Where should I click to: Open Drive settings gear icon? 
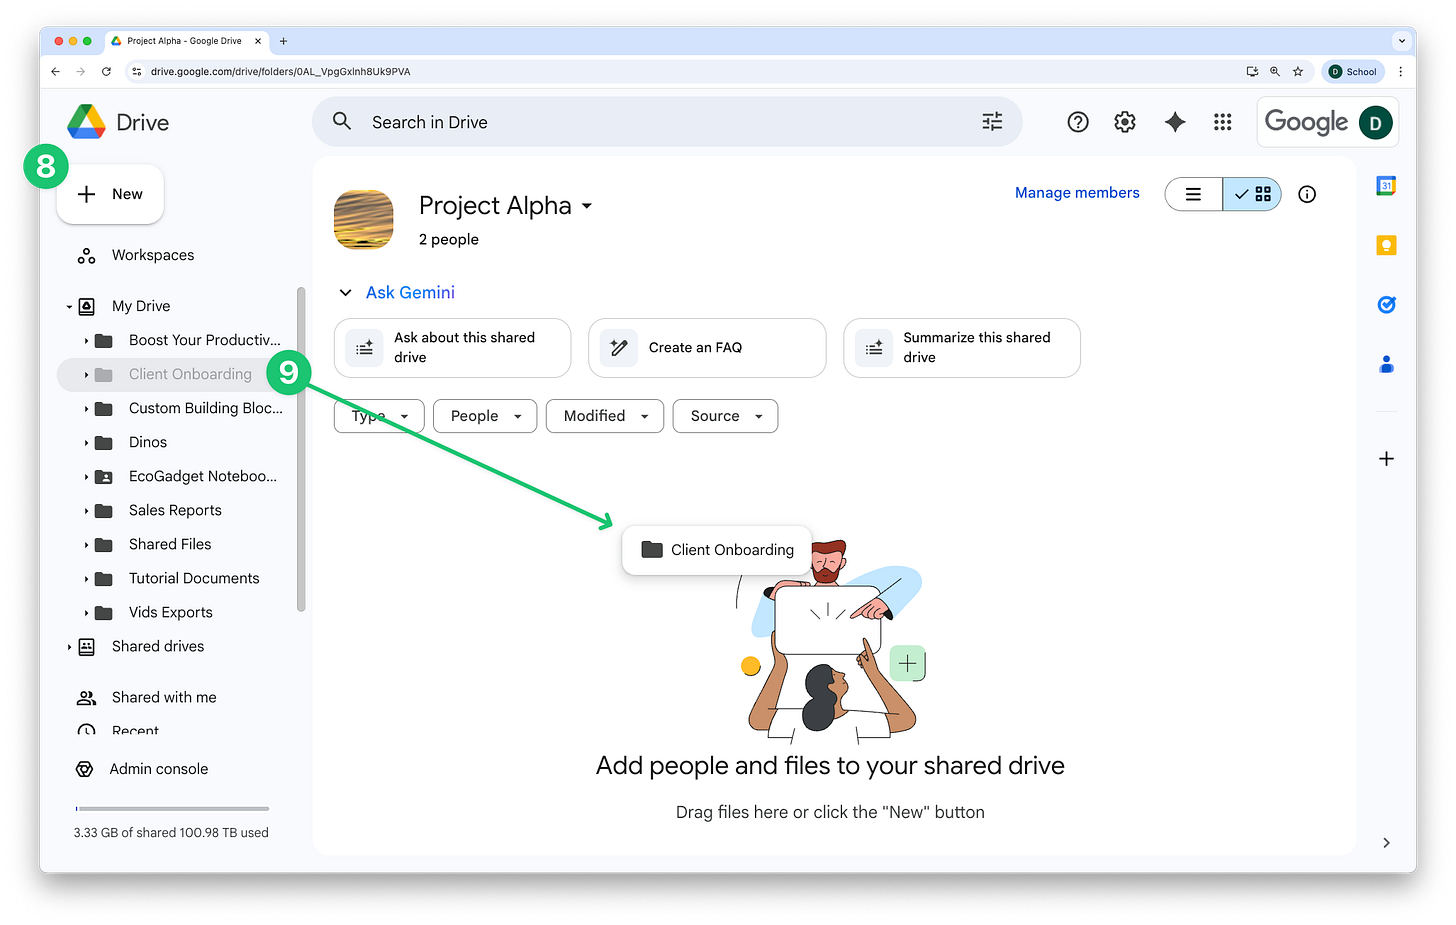(1125, 122)
